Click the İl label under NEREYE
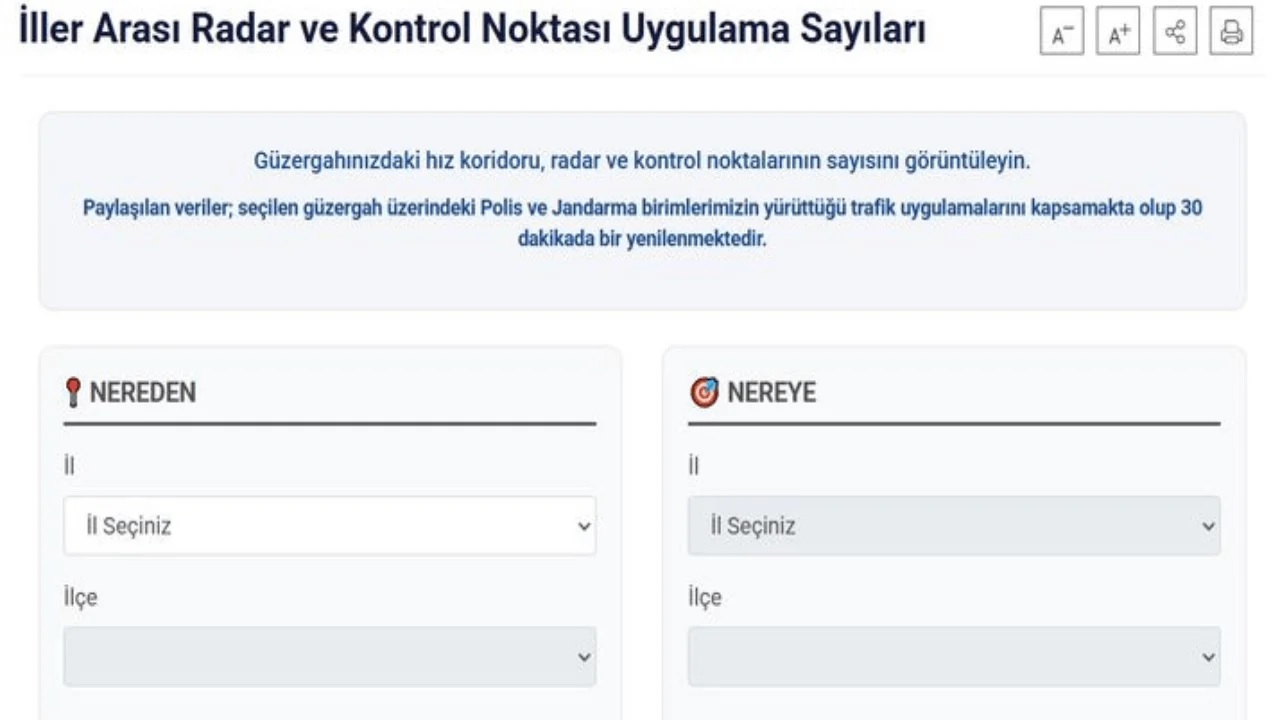The height and width of the screenshot is (720, 1280). point(694,466)
